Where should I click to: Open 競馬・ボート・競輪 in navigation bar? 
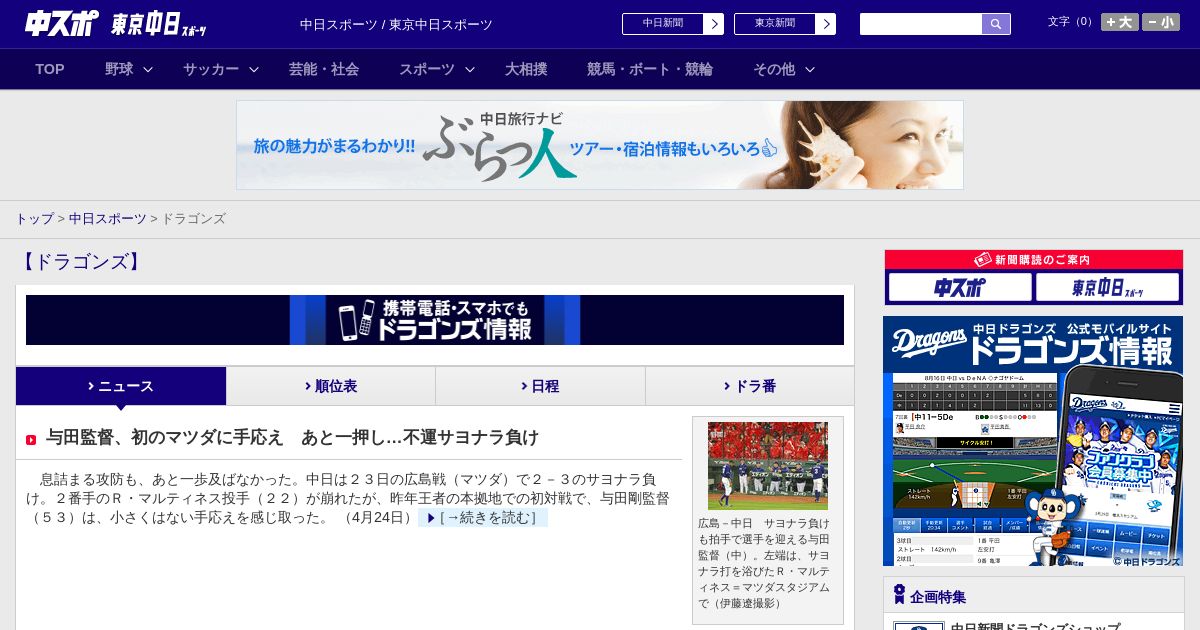(650, 69)
